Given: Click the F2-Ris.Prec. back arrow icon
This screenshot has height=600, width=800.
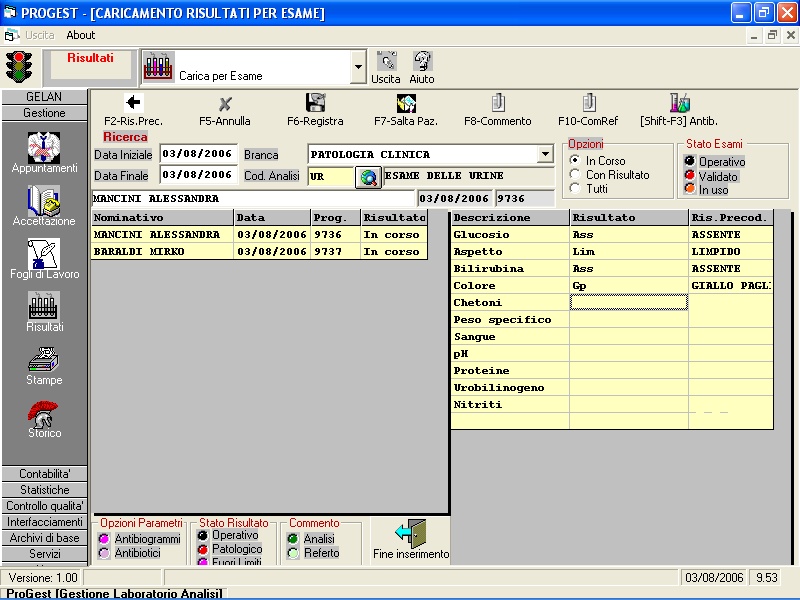Looking at the screenshot, I should (x=134, y=103).
